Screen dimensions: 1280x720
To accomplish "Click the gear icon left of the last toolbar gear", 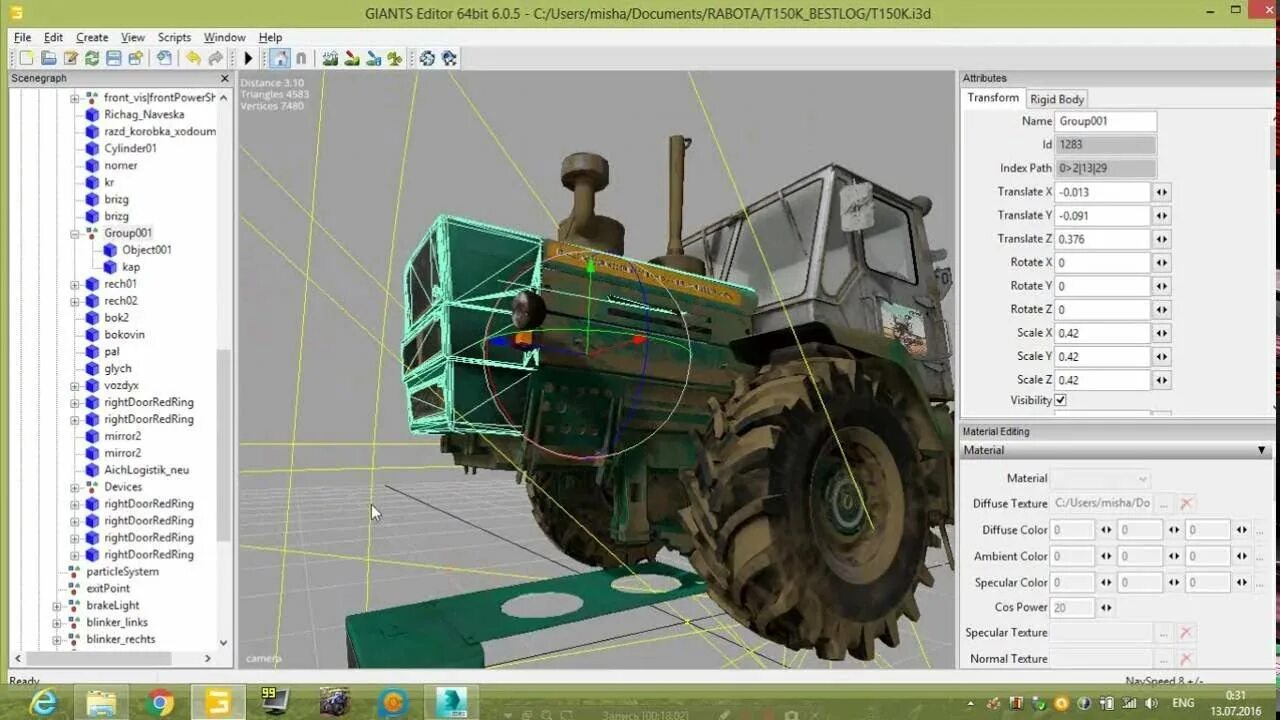I will [428, 59].
